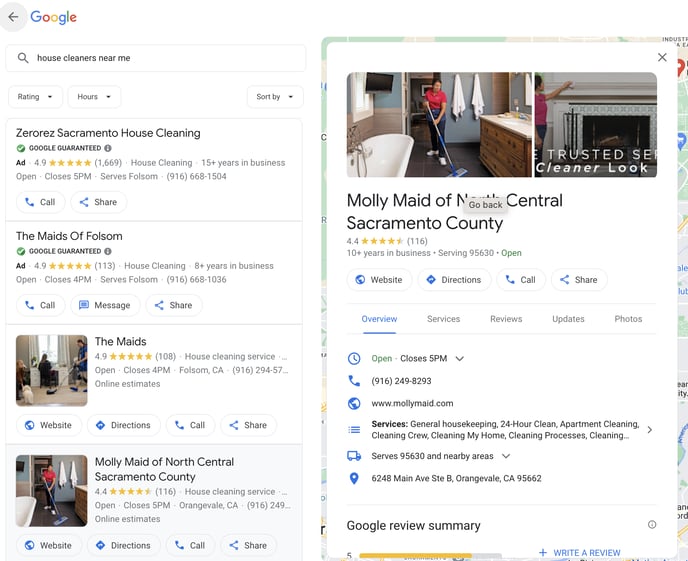The width and height of the screenshot is (688, 561).
Task: Switch to the Reviews tab
Action: (506, 319)
